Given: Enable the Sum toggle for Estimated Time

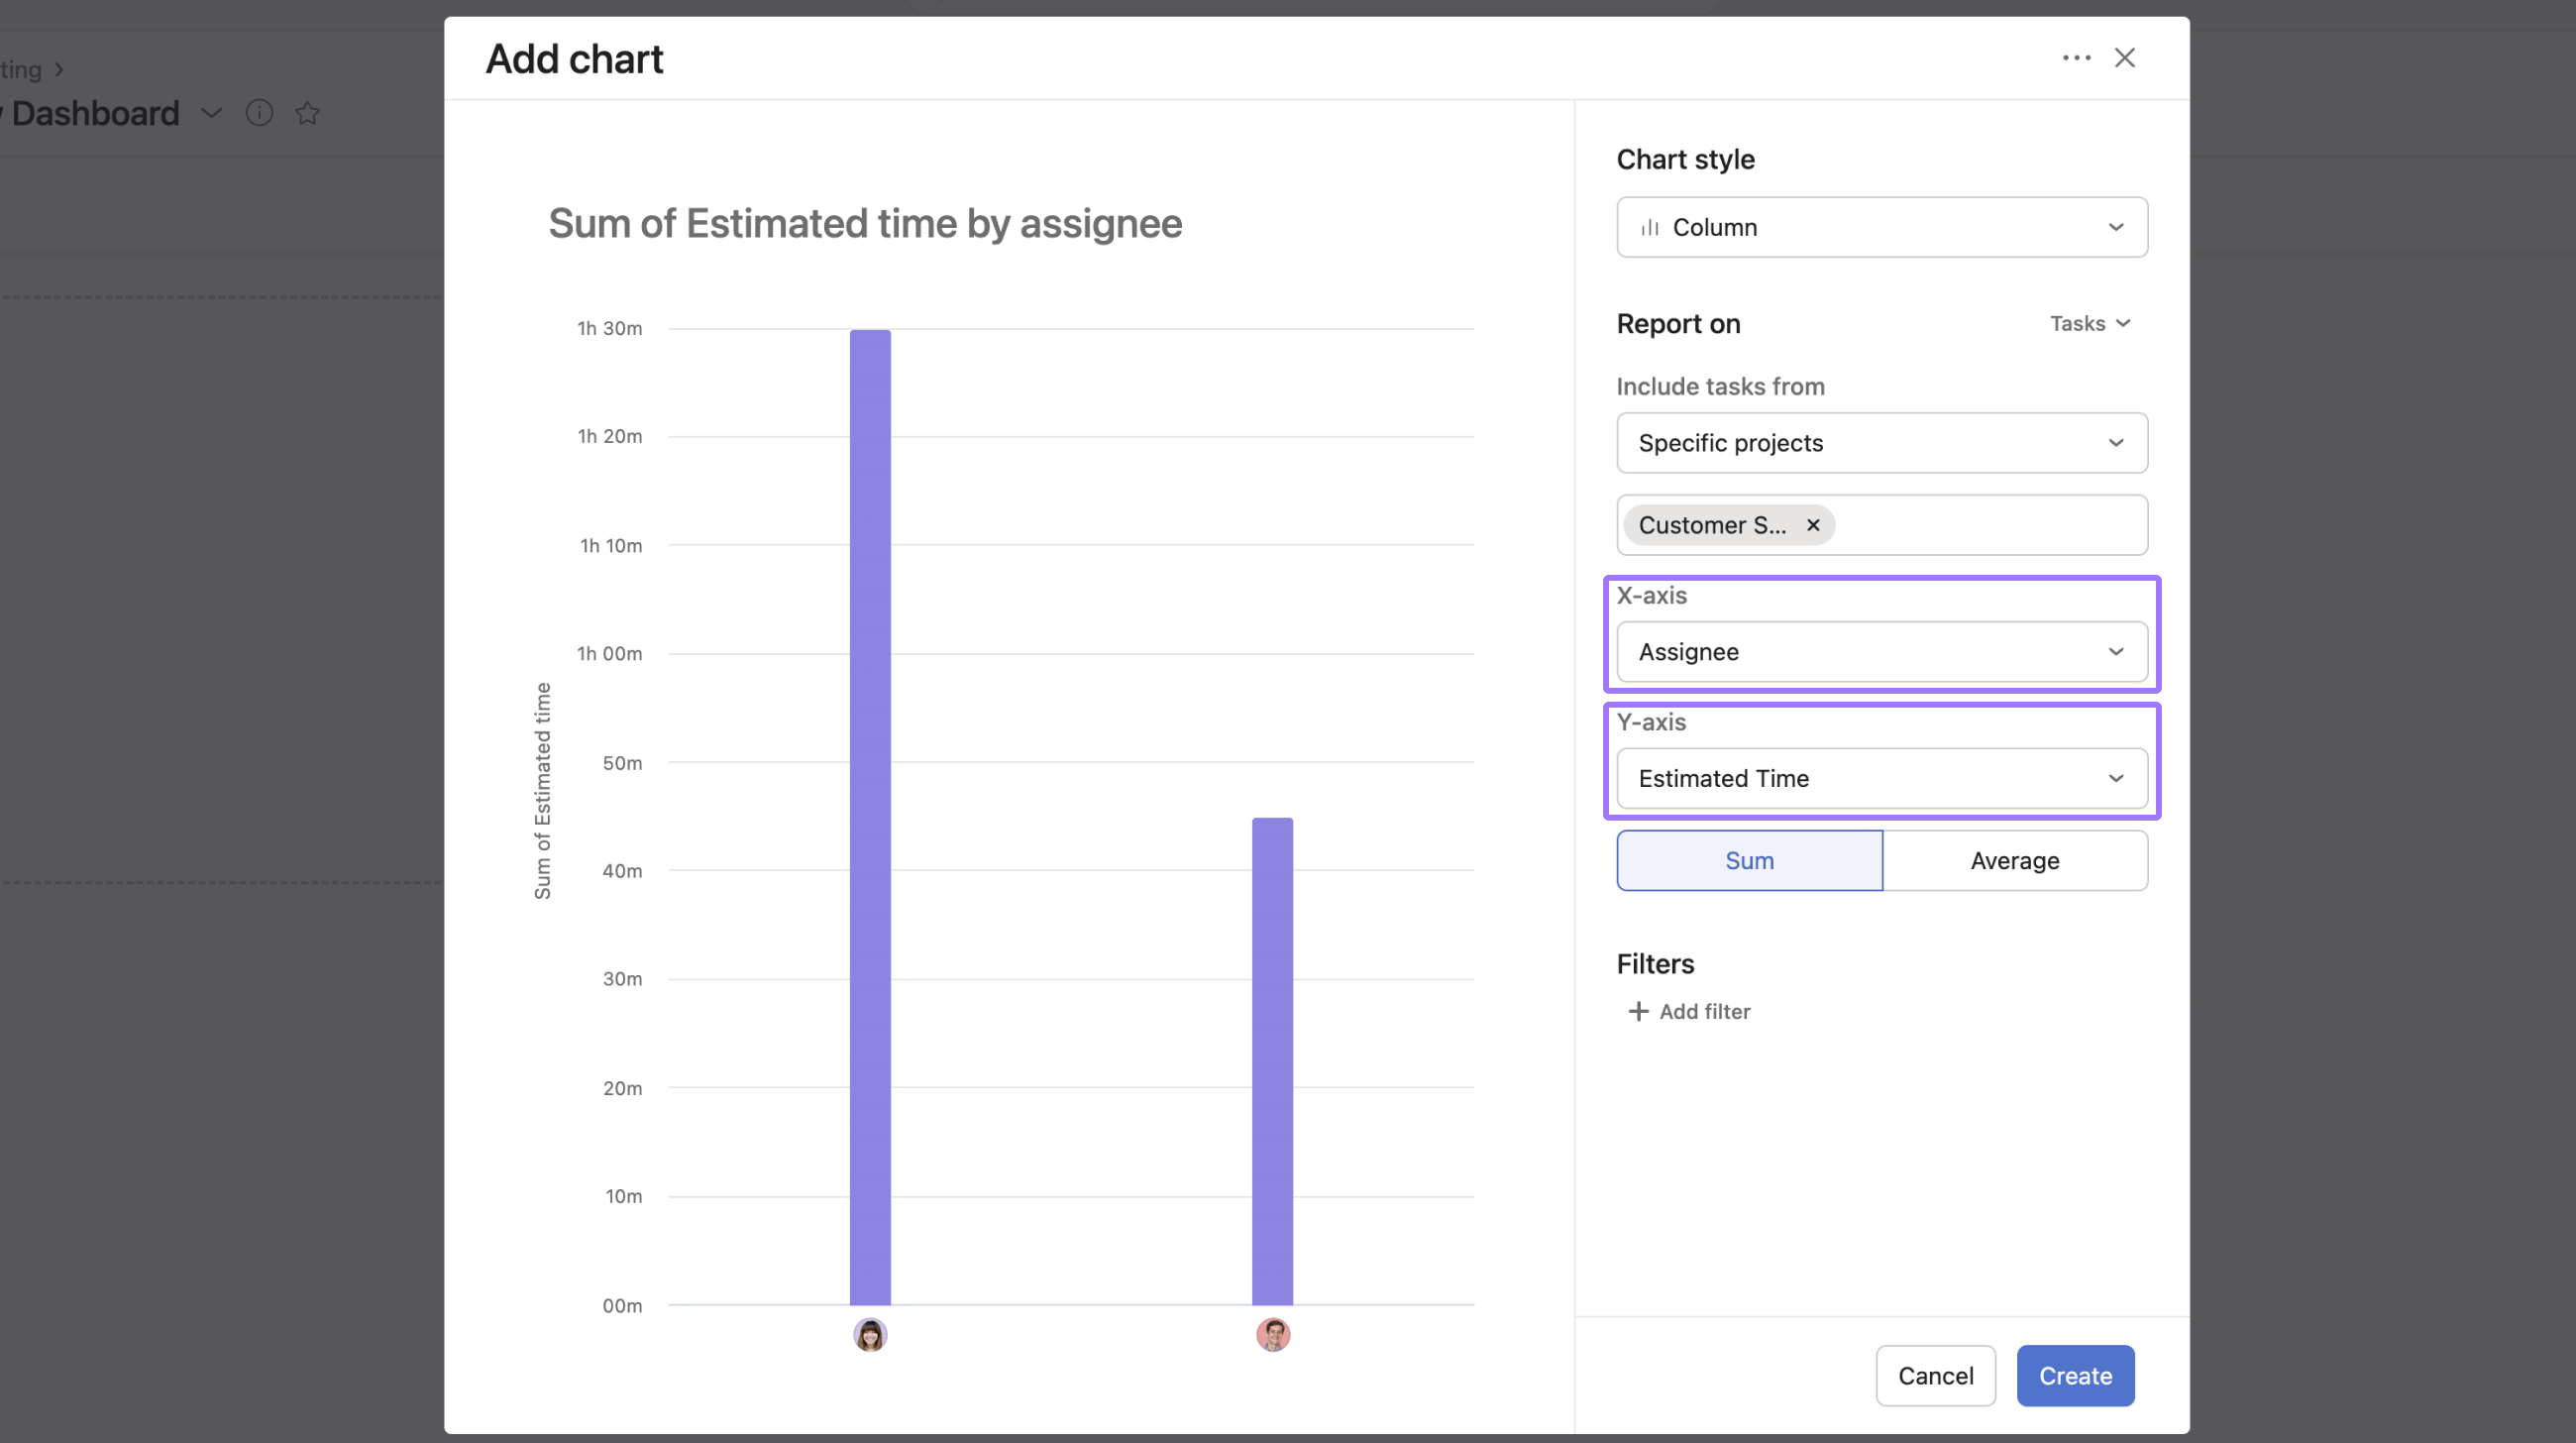Looking at the screenshot, I should (1749, 860).
